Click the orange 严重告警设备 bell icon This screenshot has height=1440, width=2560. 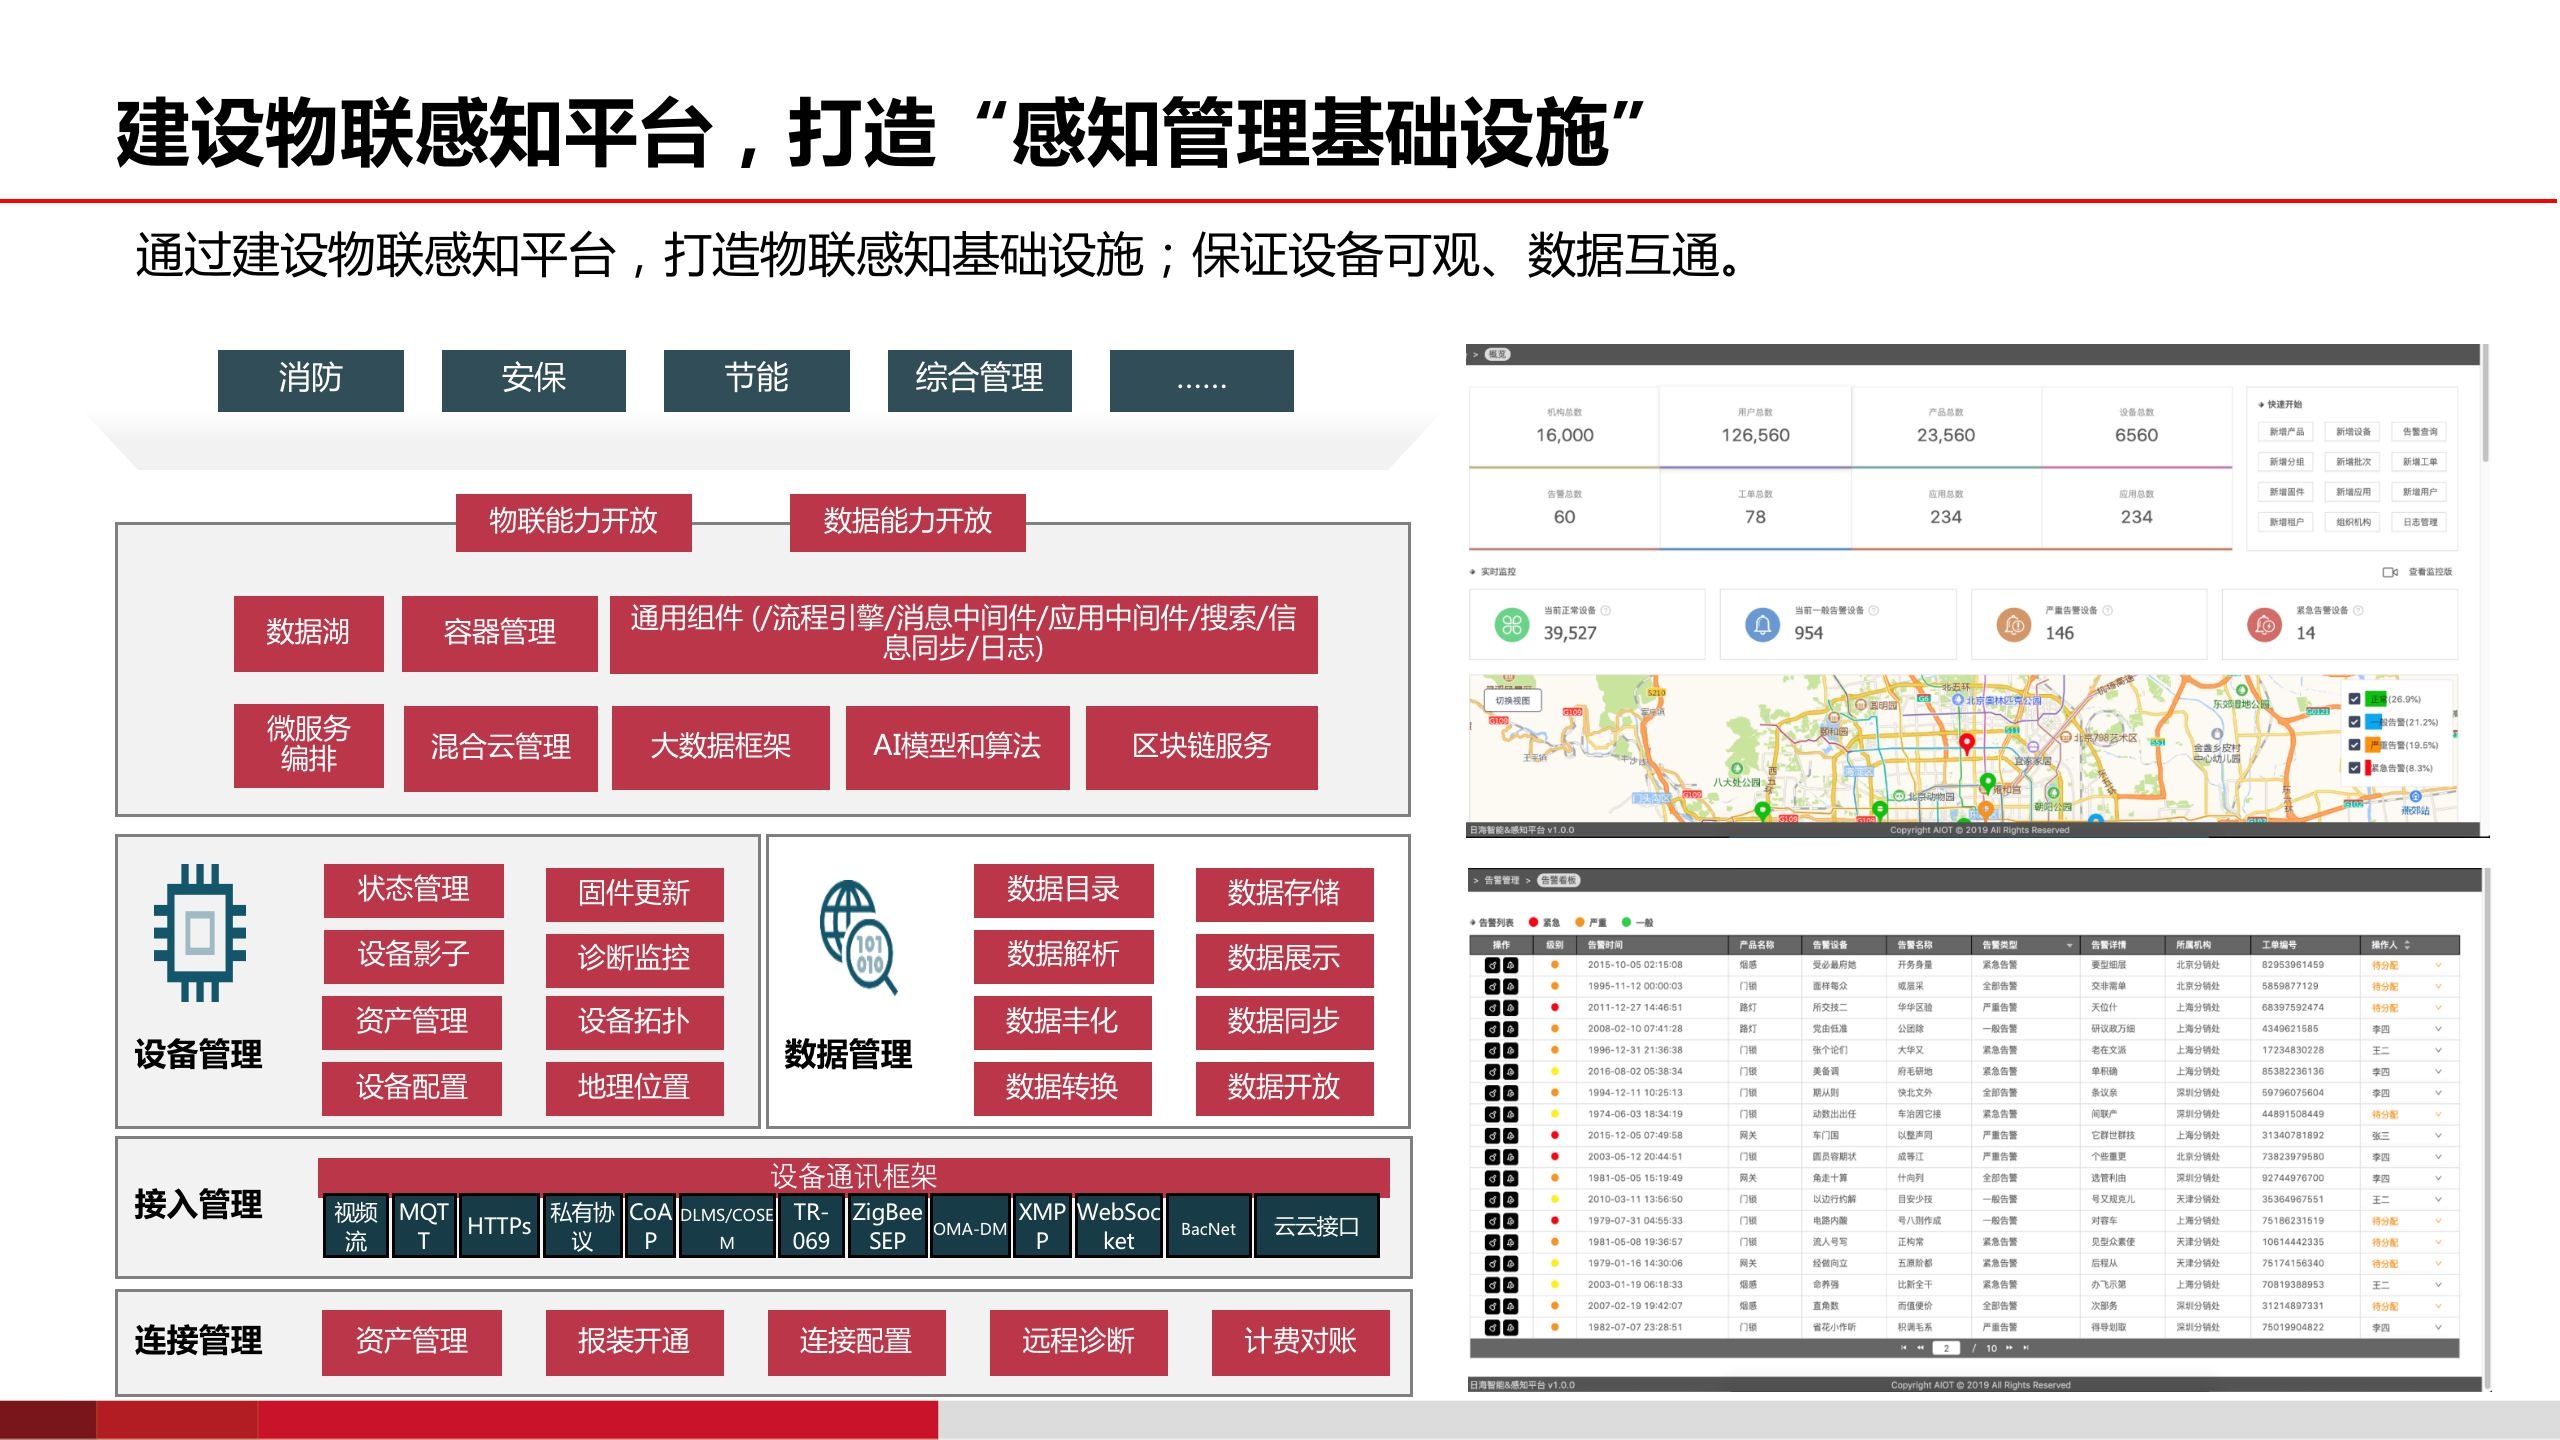tap(2014, 625)
